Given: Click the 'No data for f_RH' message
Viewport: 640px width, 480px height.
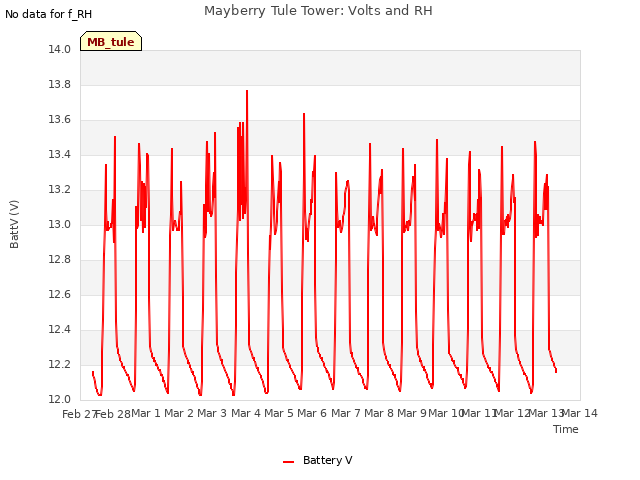Looking at the screenshot, I should pos(49,14).
